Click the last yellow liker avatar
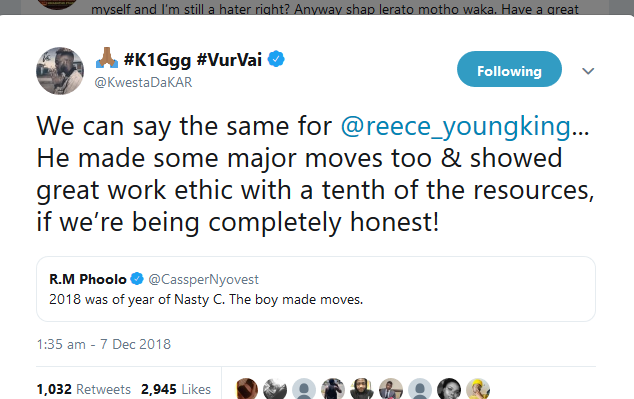The width and height of the screenshot is (634, 399). click(x=478, y=389)
